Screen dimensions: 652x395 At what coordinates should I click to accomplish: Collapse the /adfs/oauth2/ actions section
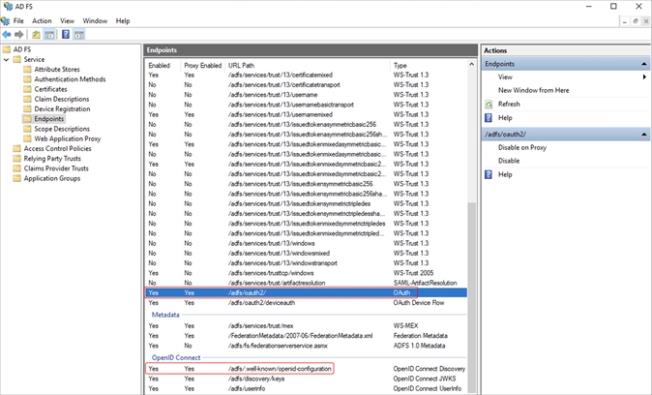pyautogui.click(x=644, y=134)
